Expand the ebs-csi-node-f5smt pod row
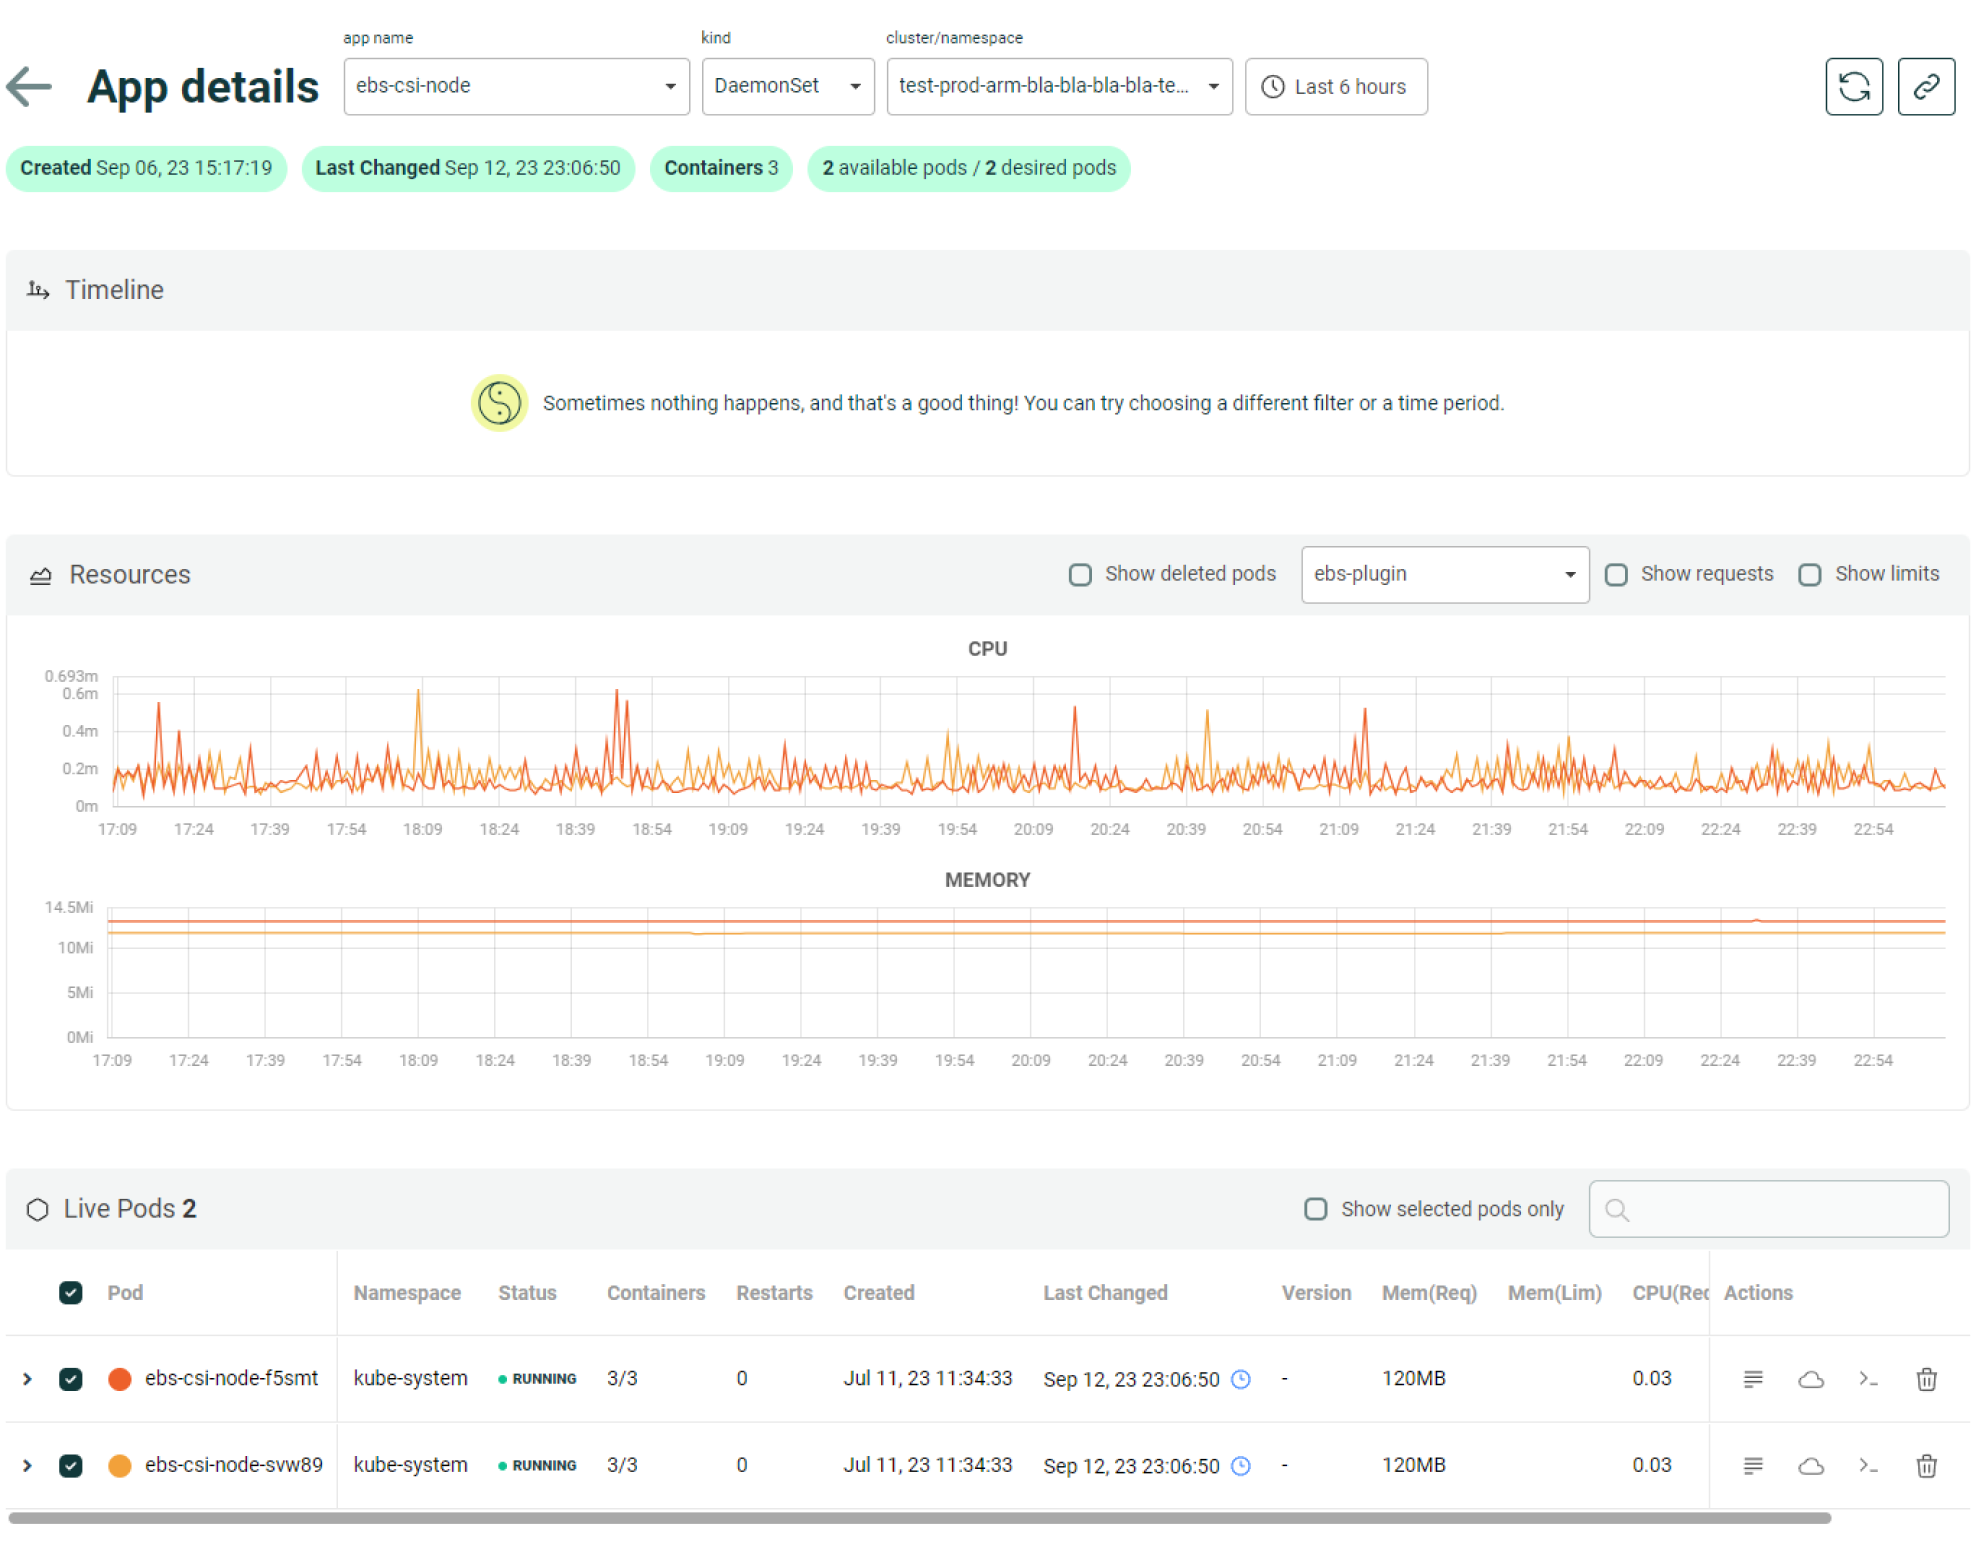1976x1559 pixels. pyautogui.click(x=28, y=1379)
